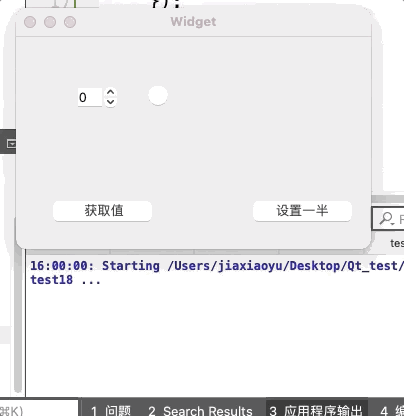404x416 pixels.
Task: Click the Widget window title bar
Action: click(x=193, y=22)
